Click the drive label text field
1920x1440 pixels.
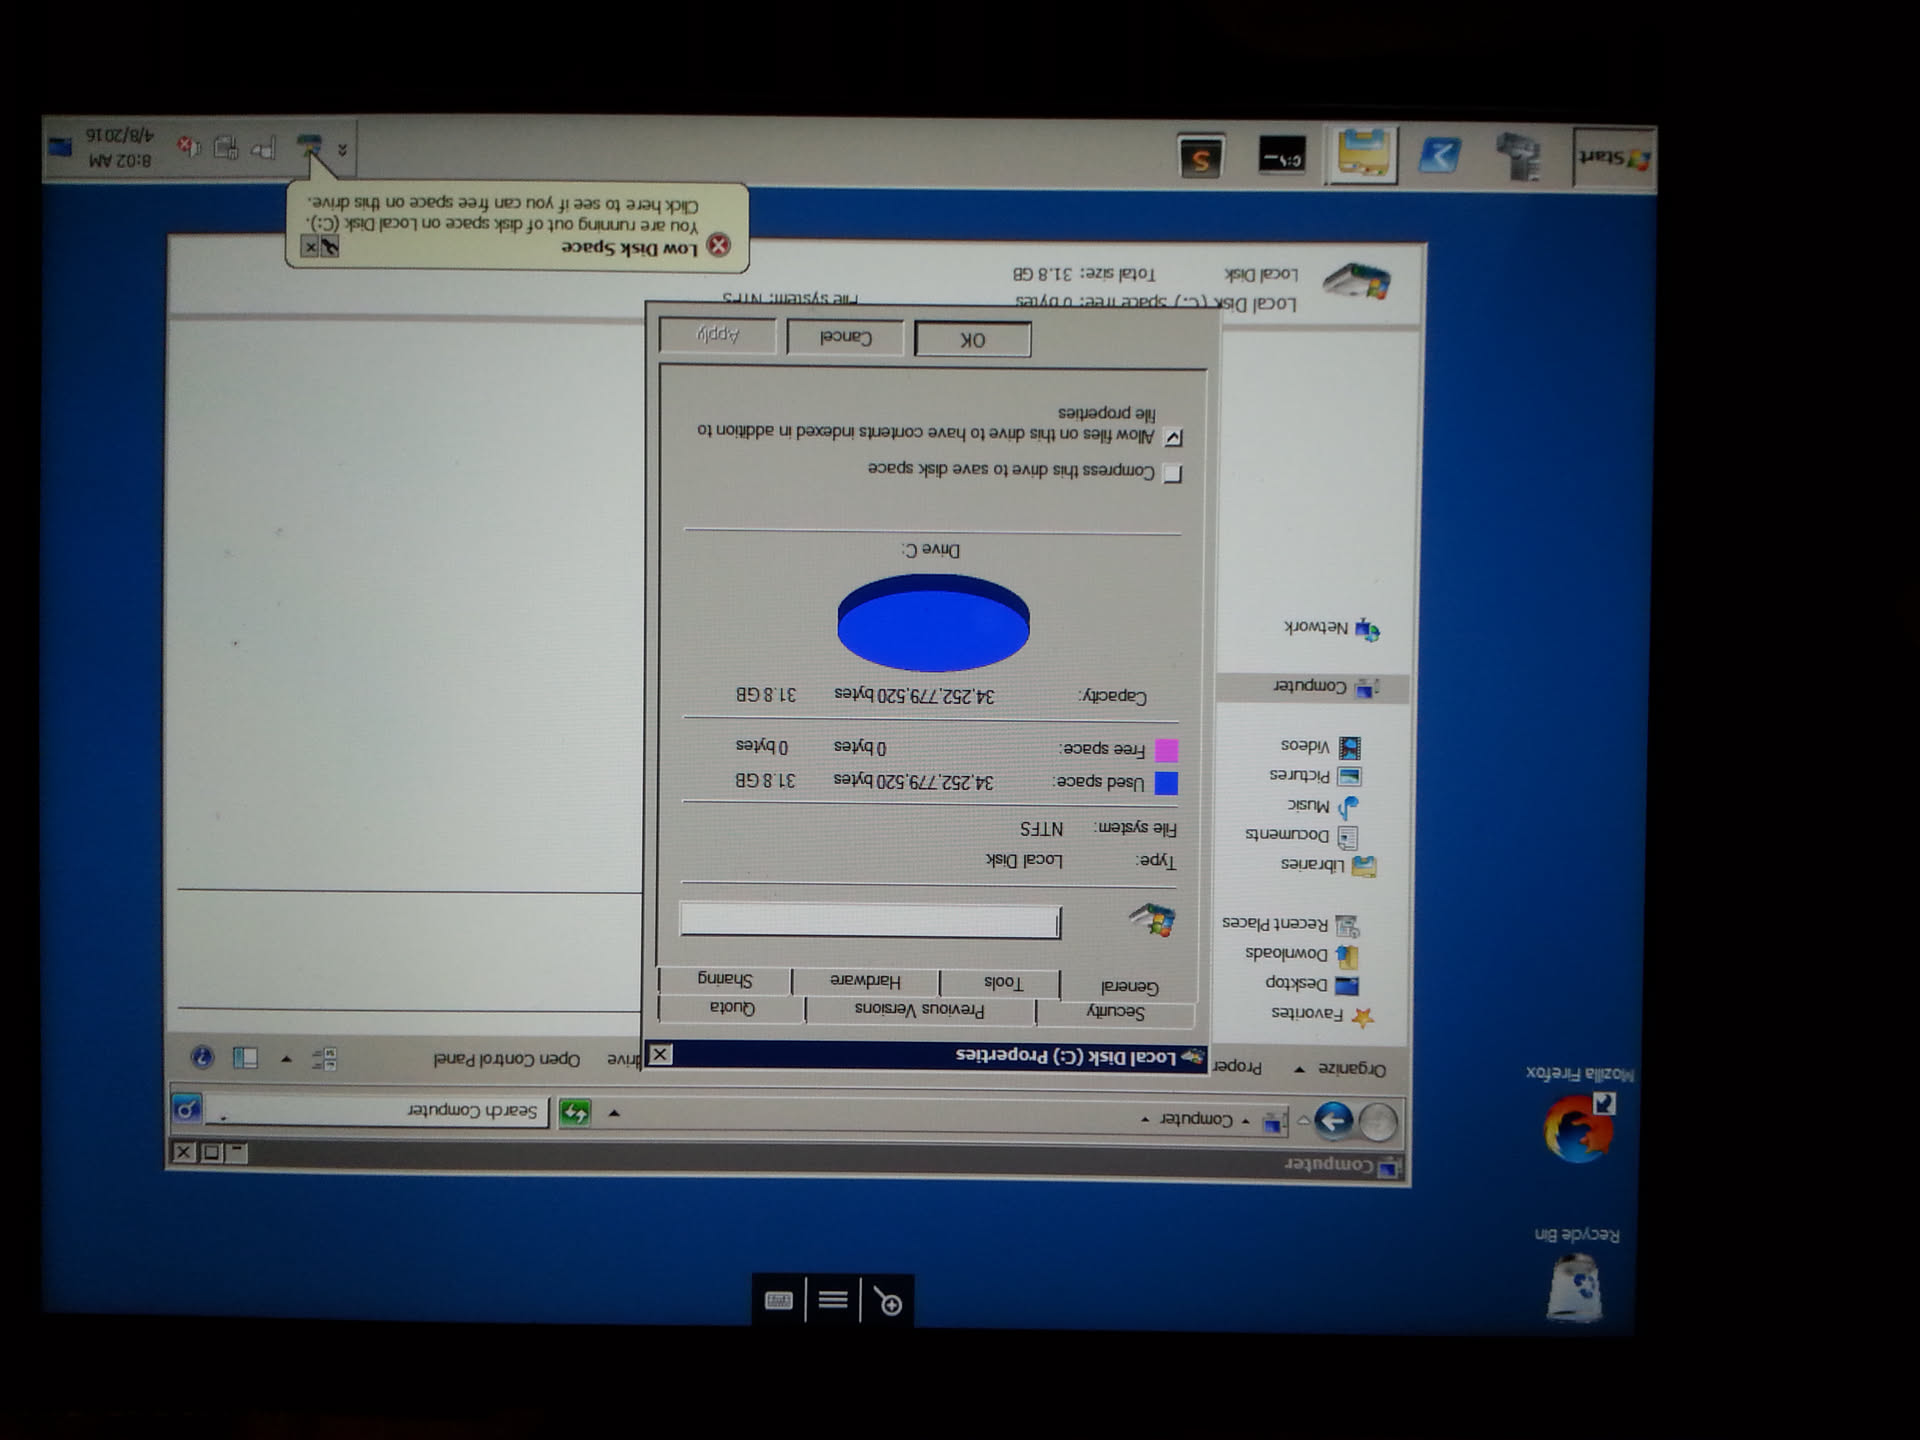point(869,920)
